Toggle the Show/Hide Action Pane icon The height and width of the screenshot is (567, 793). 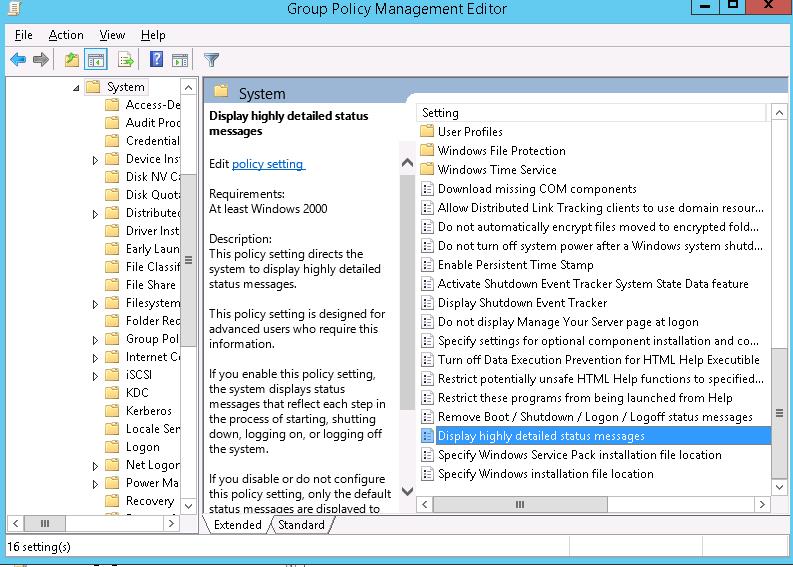180,60
